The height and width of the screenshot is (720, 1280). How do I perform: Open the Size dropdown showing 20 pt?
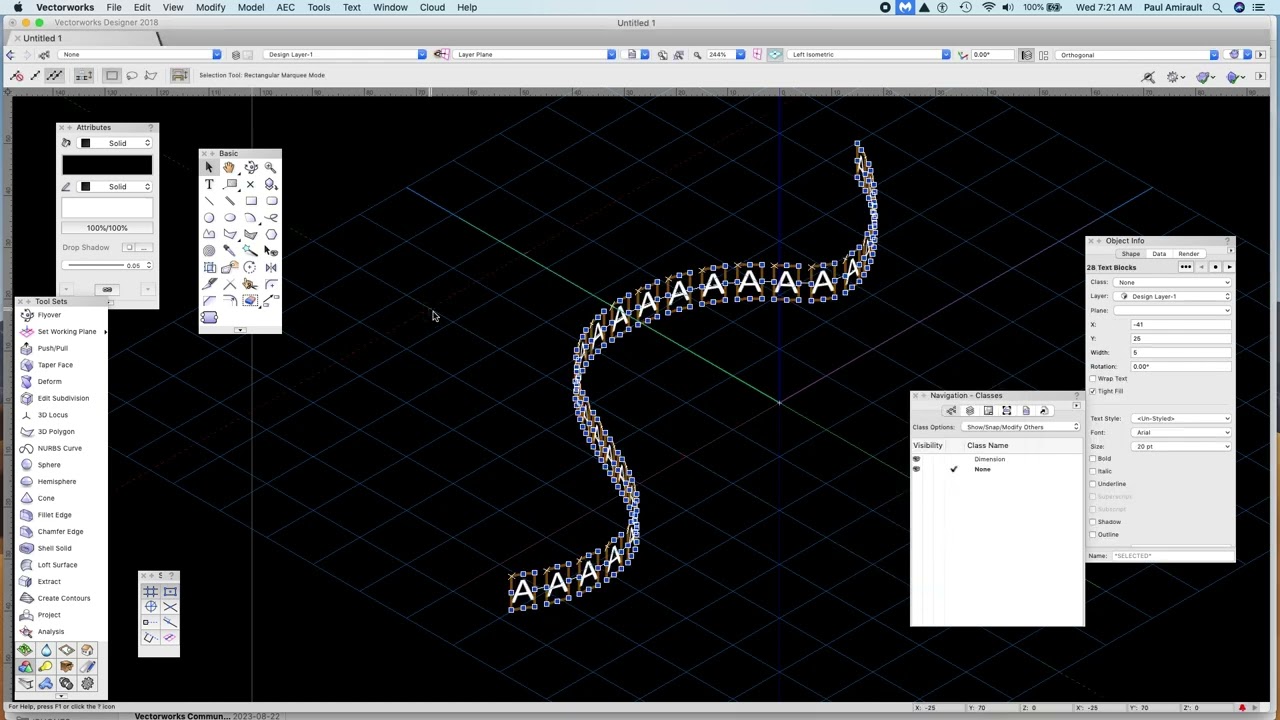1182,447
